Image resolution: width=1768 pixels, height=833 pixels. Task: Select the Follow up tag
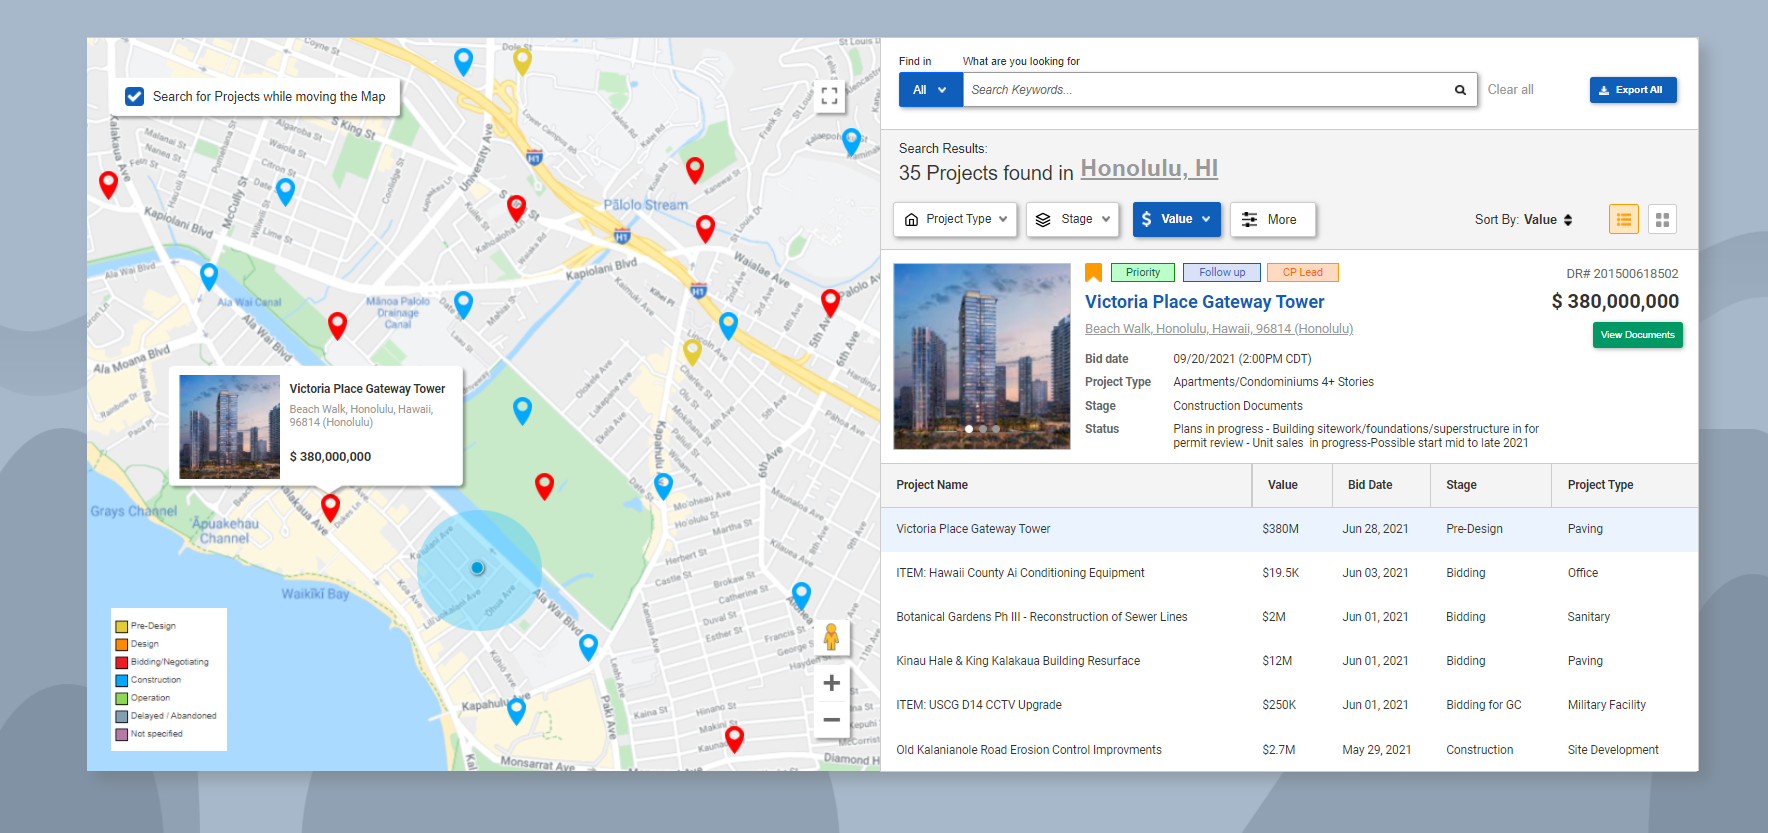pyautogui.click(x=1222, y=272)
